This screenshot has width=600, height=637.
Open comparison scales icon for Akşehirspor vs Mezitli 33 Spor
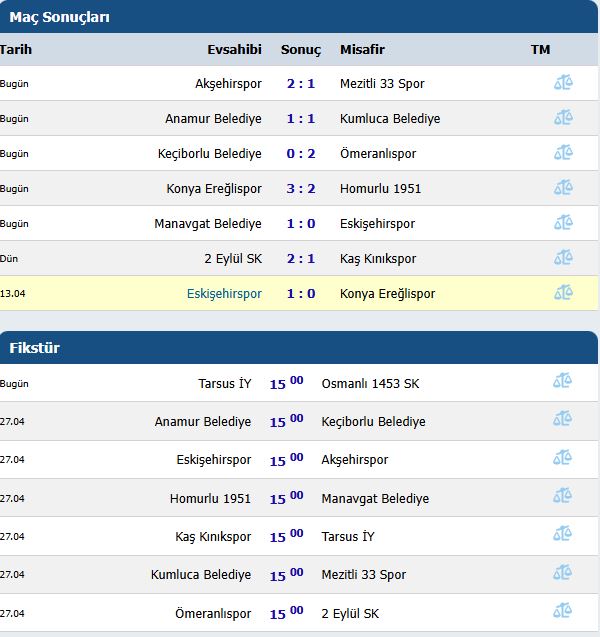[x=563, y=82]
